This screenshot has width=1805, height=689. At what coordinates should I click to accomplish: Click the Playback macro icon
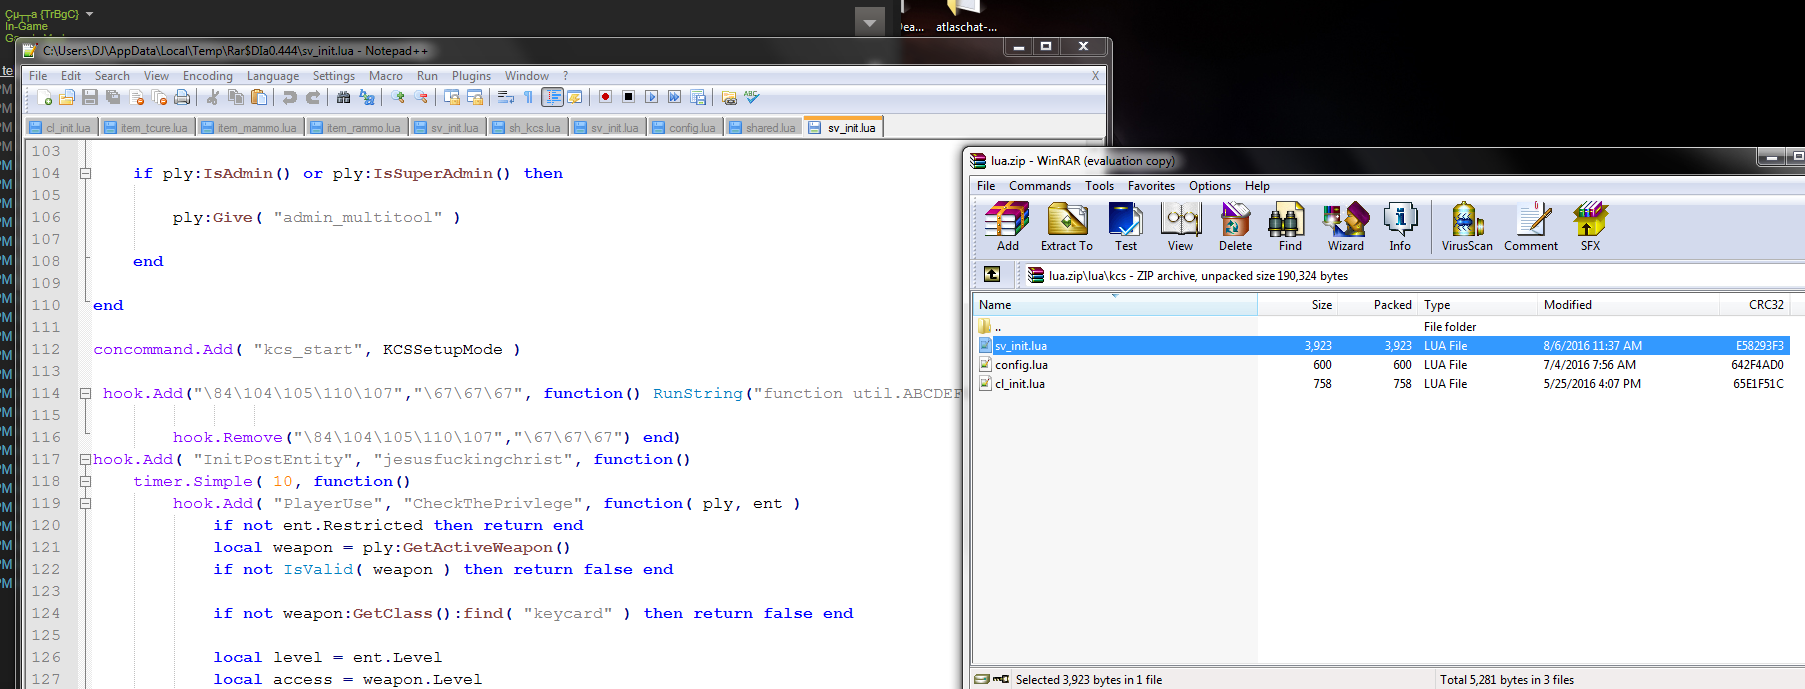651,97
